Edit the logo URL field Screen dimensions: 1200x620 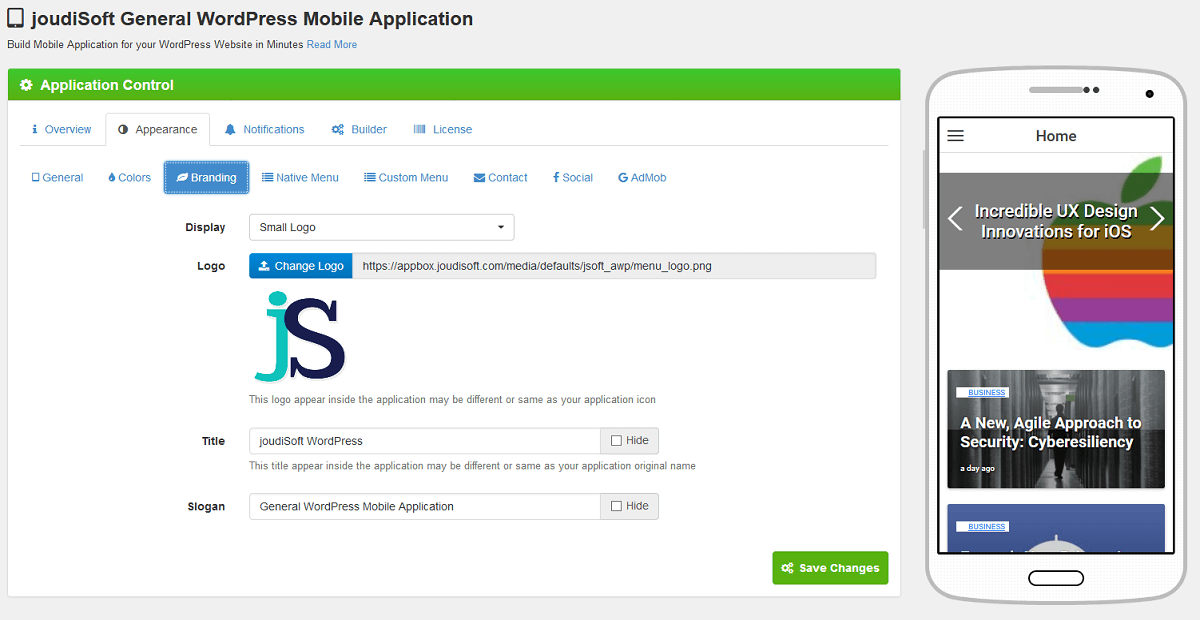coord(614,266)
